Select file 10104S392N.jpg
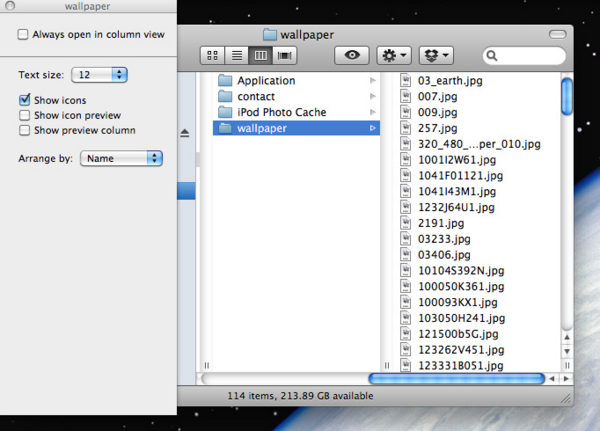This screenshot has height=431, width=600. coord(461,271)
